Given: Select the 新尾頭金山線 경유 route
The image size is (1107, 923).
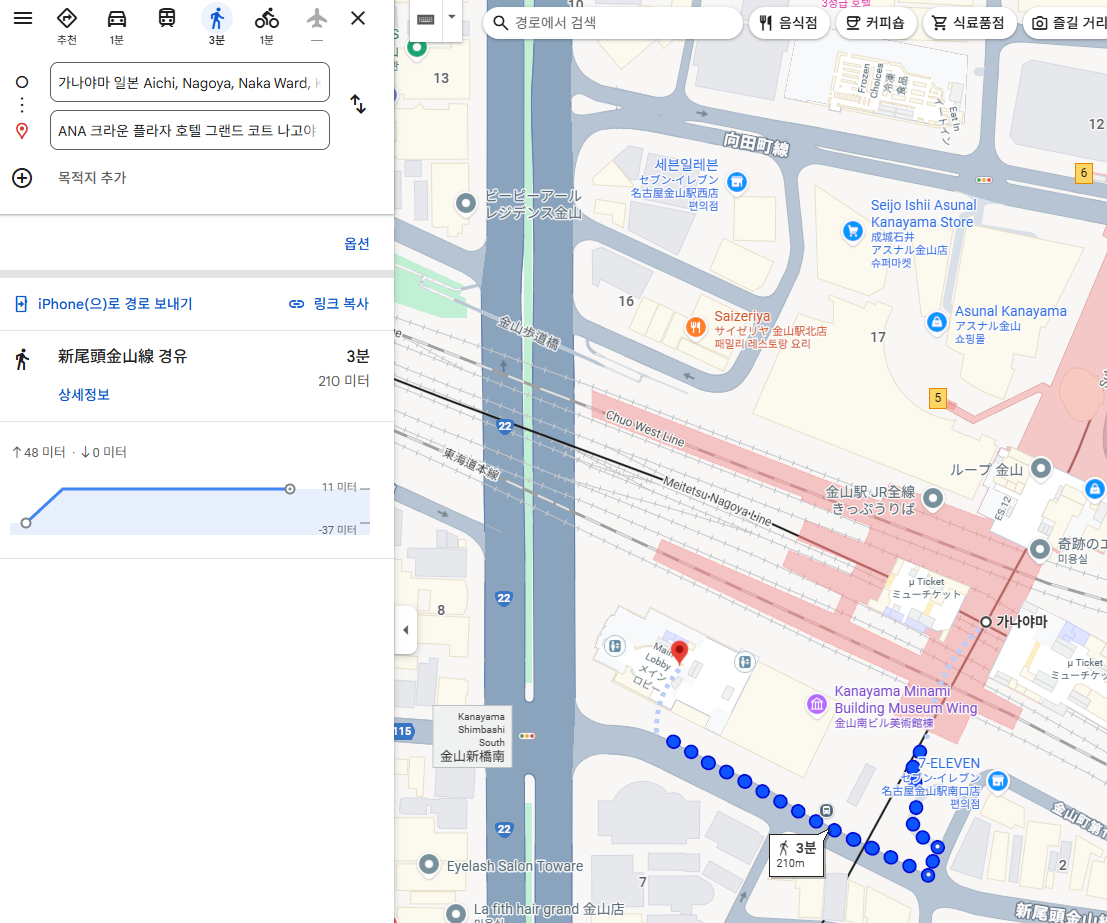Looking at the screenshot, I should click(197, 375).
